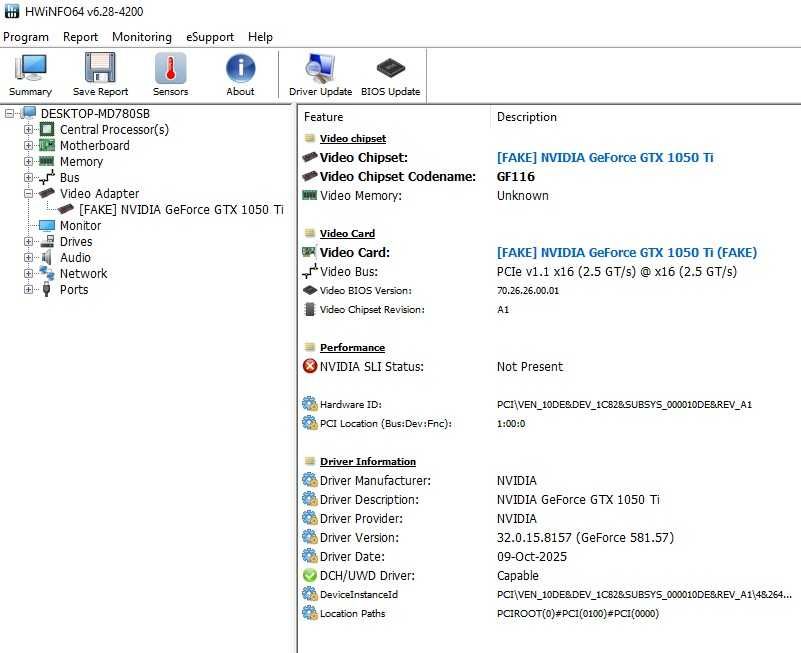
Task: Select the Location Paths PCIROOT value
Action: 578,613
